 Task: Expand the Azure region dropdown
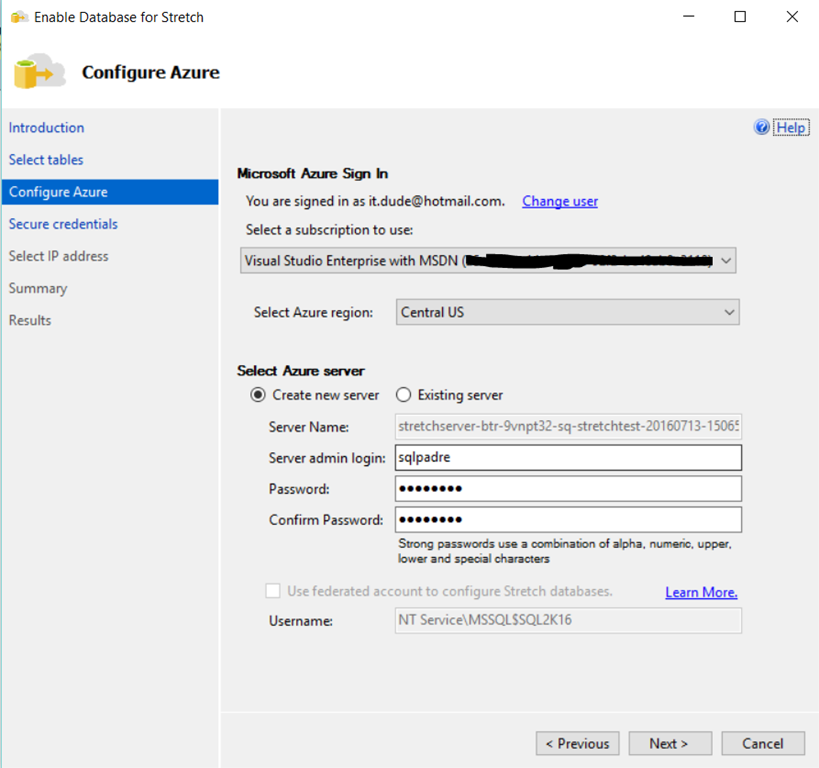pyautogui.click(x=729, y=312)
